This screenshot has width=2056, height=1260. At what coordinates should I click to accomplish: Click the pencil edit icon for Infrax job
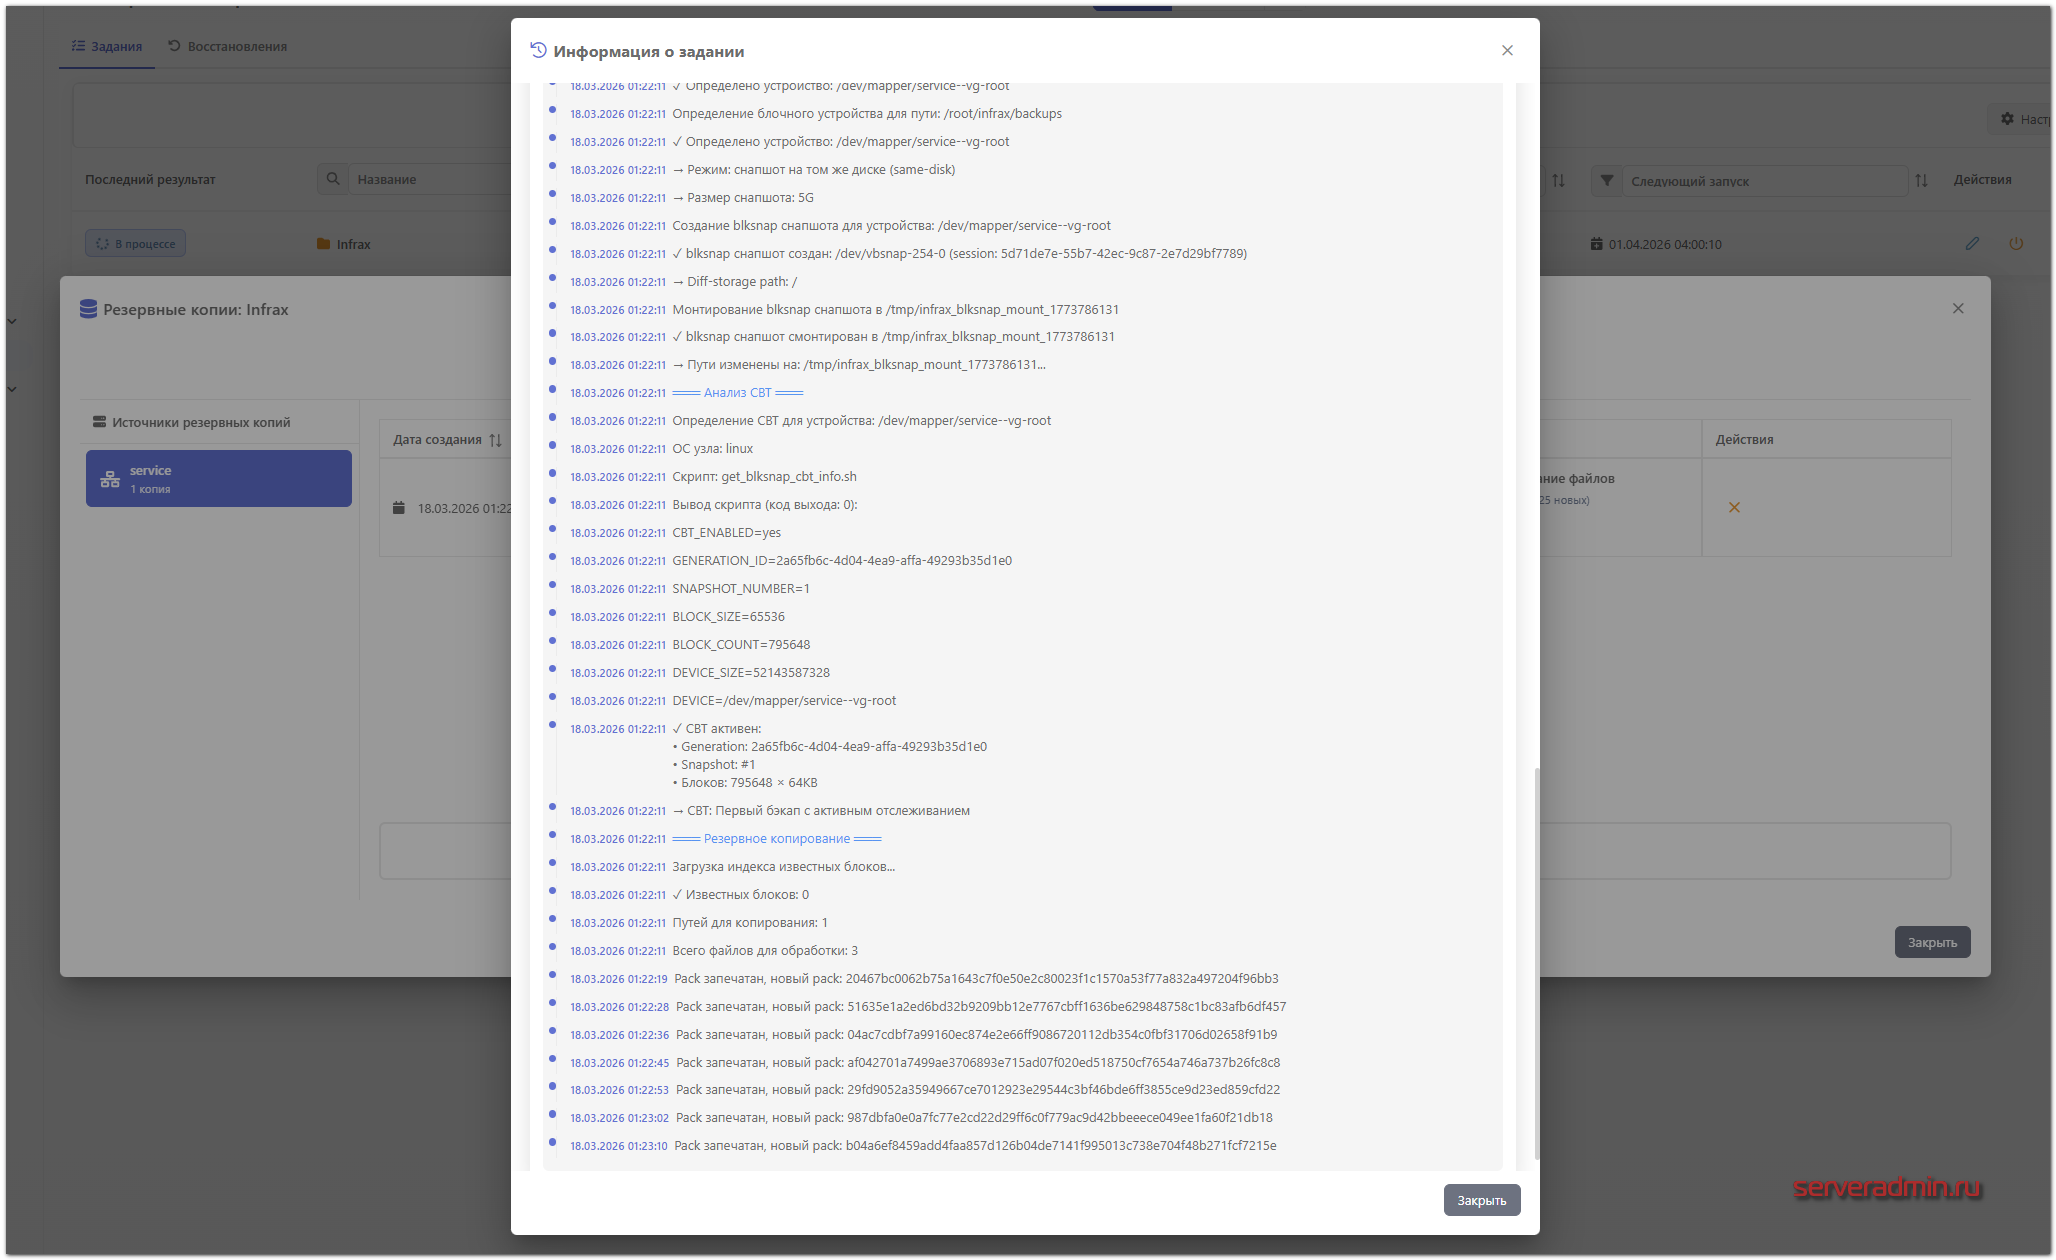coord(1972,243)
